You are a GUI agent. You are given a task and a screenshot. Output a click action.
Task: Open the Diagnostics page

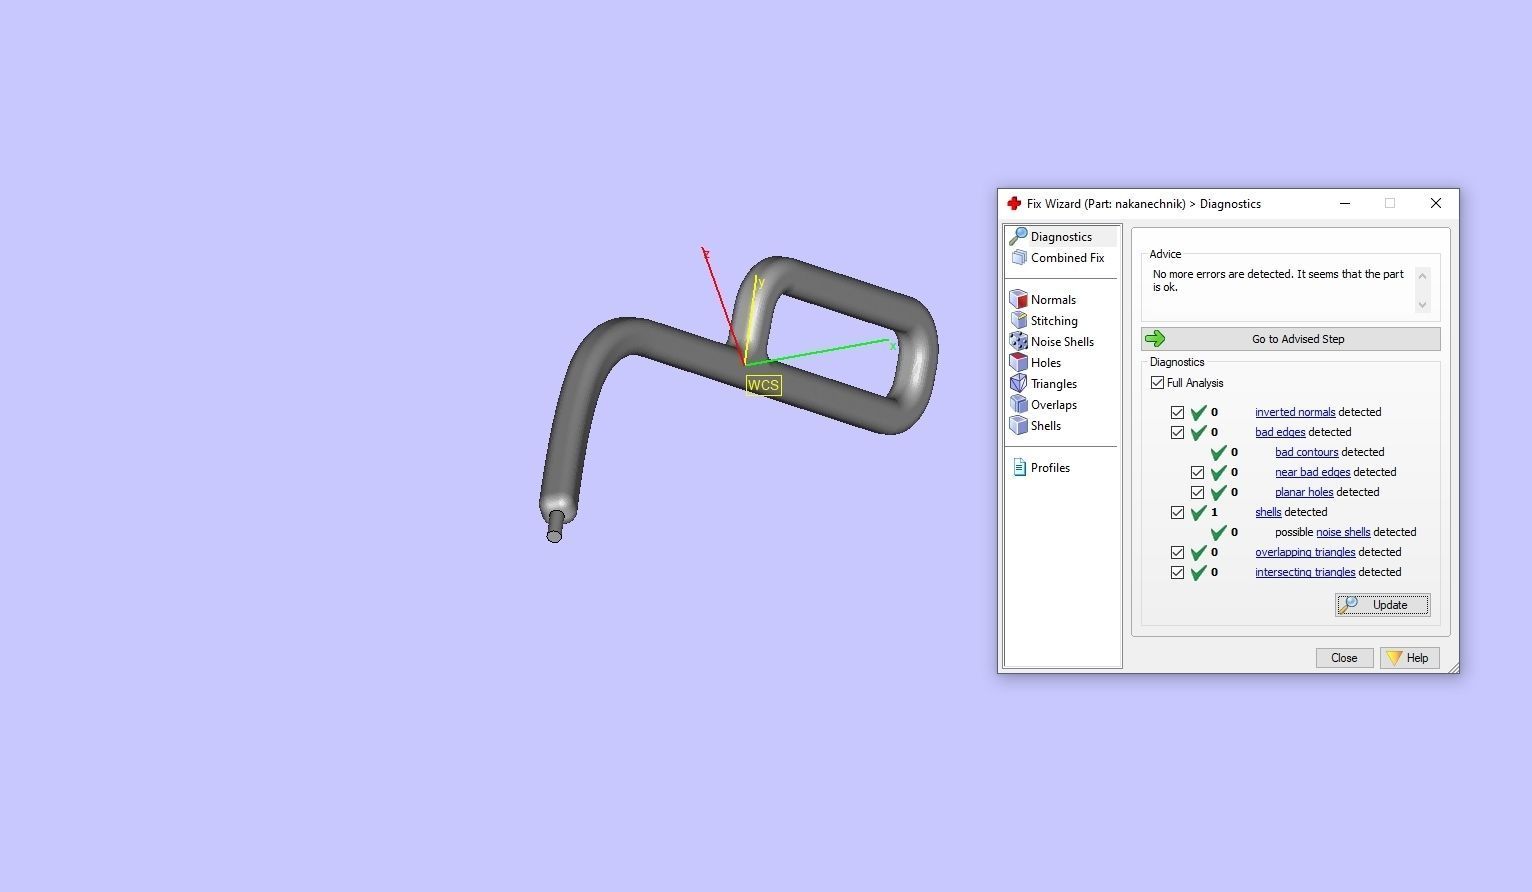[1061, 237]
